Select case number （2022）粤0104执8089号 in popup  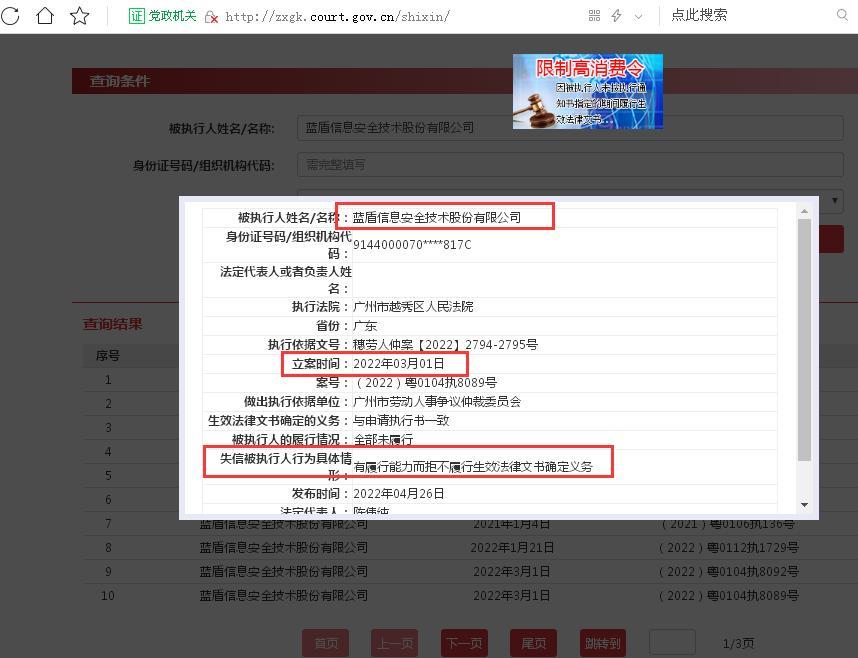coord(425,382)
